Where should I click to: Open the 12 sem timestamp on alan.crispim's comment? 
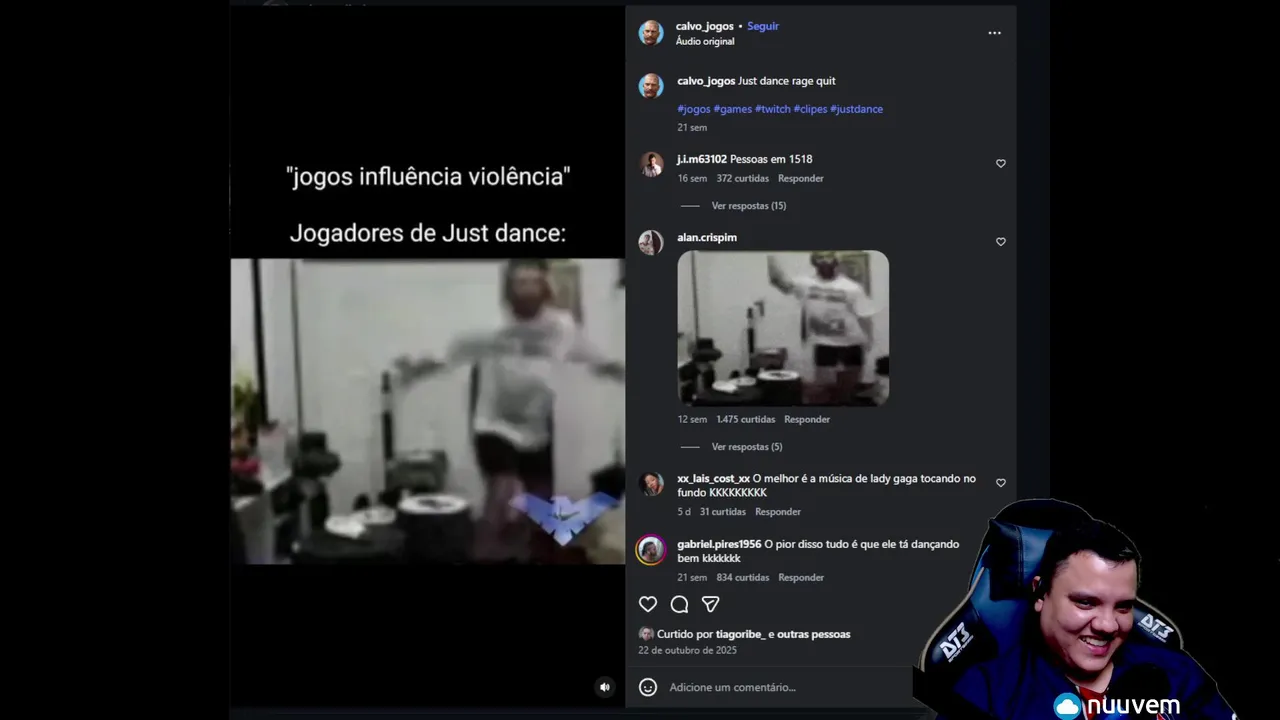(692, 420)
